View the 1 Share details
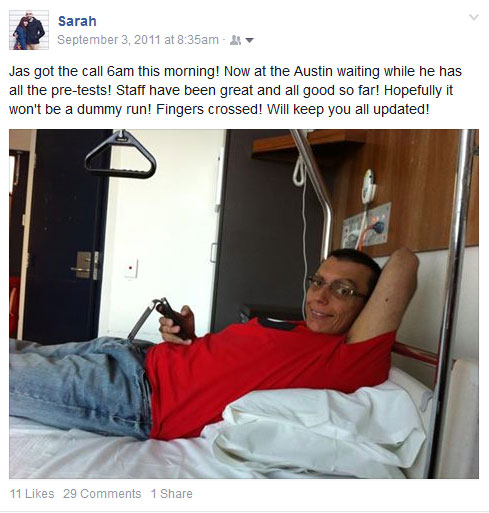The width and height of the screenshot is (489, 513). coord(171,494)
